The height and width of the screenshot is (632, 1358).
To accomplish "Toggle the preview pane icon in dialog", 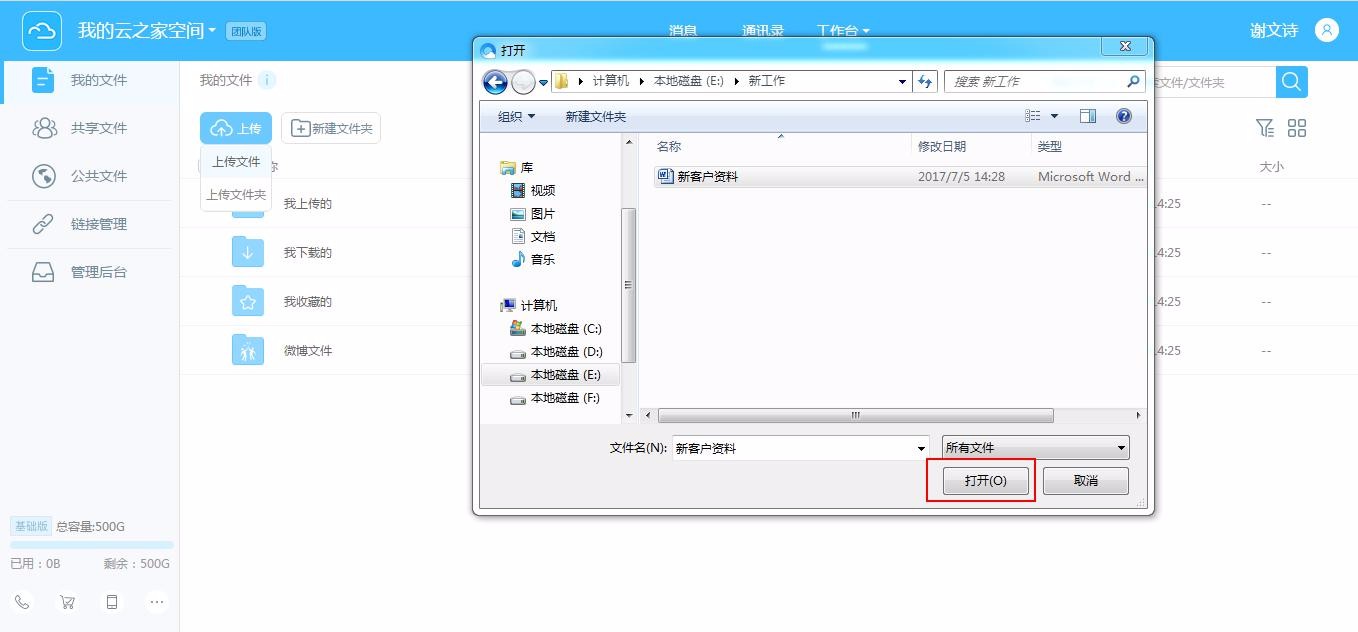I will (1087, 116).
